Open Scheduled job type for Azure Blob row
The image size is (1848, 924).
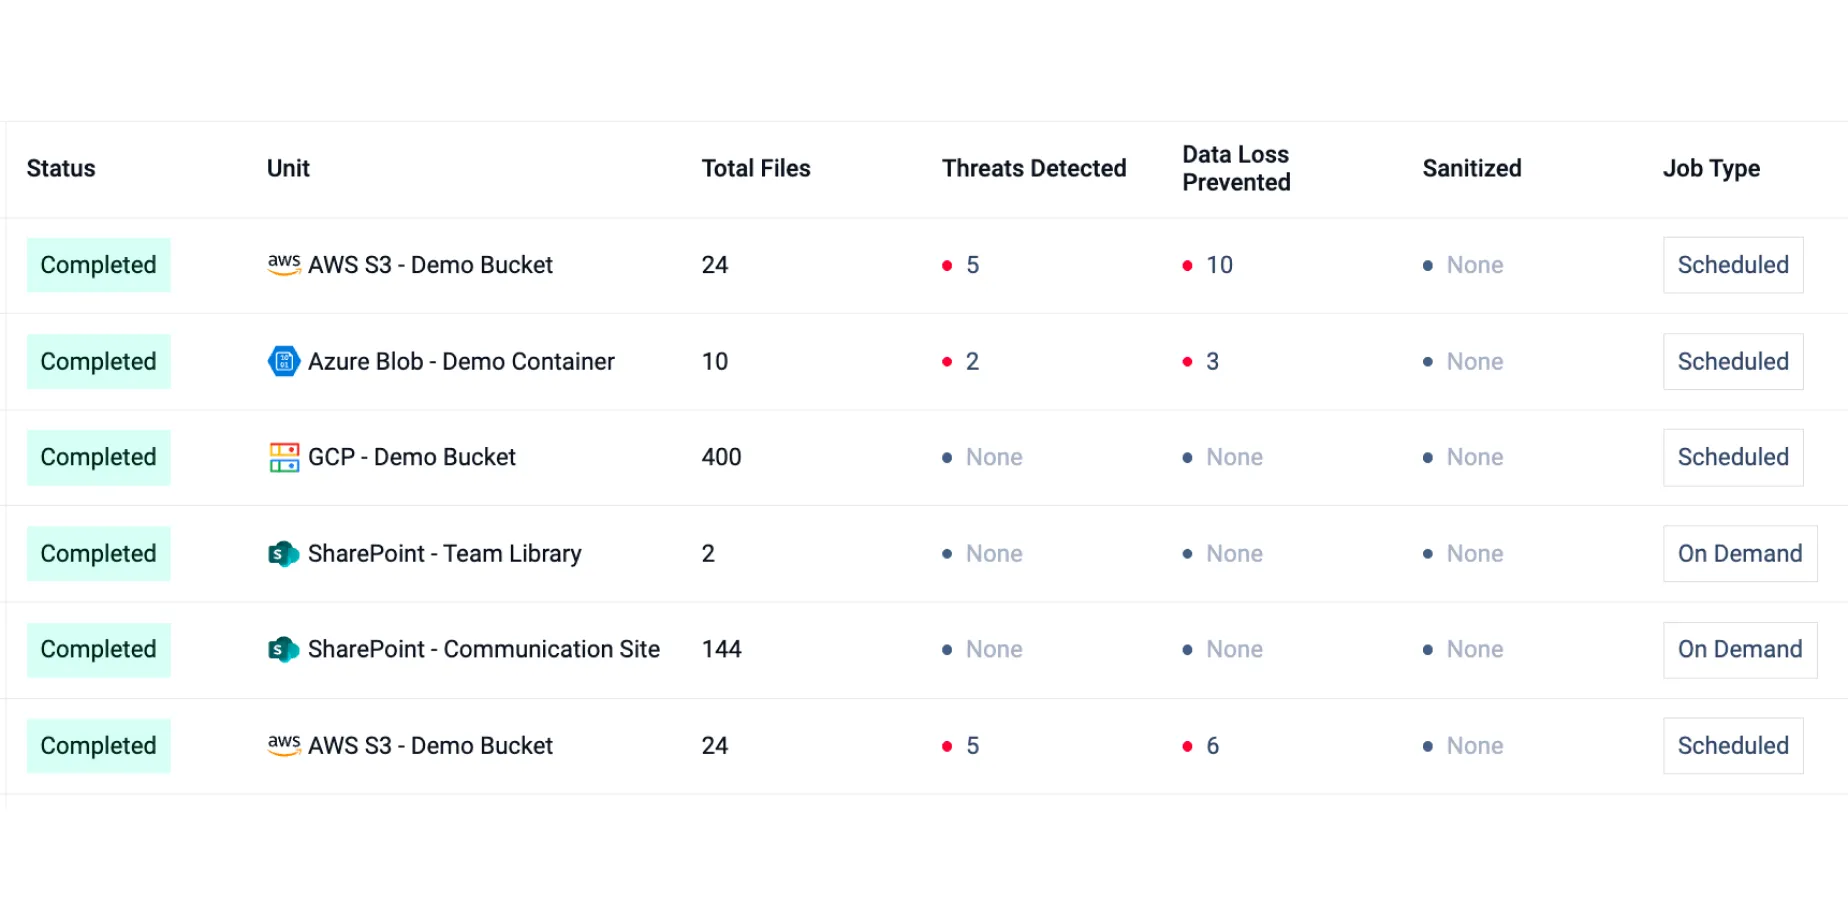pos(1733,361)
